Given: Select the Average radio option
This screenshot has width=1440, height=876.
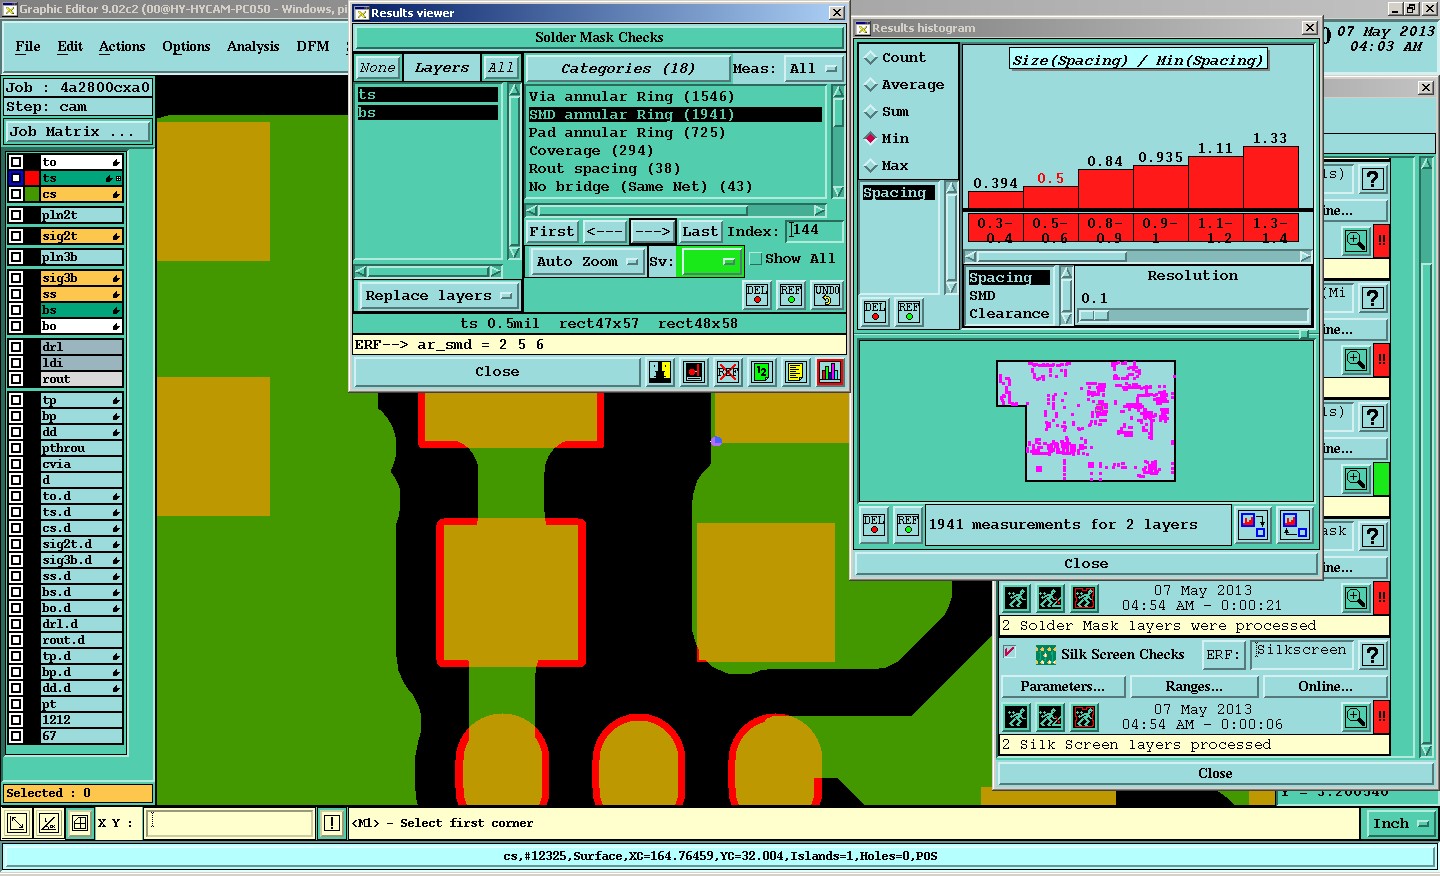Looking at the screenshot, I should 871,85.
